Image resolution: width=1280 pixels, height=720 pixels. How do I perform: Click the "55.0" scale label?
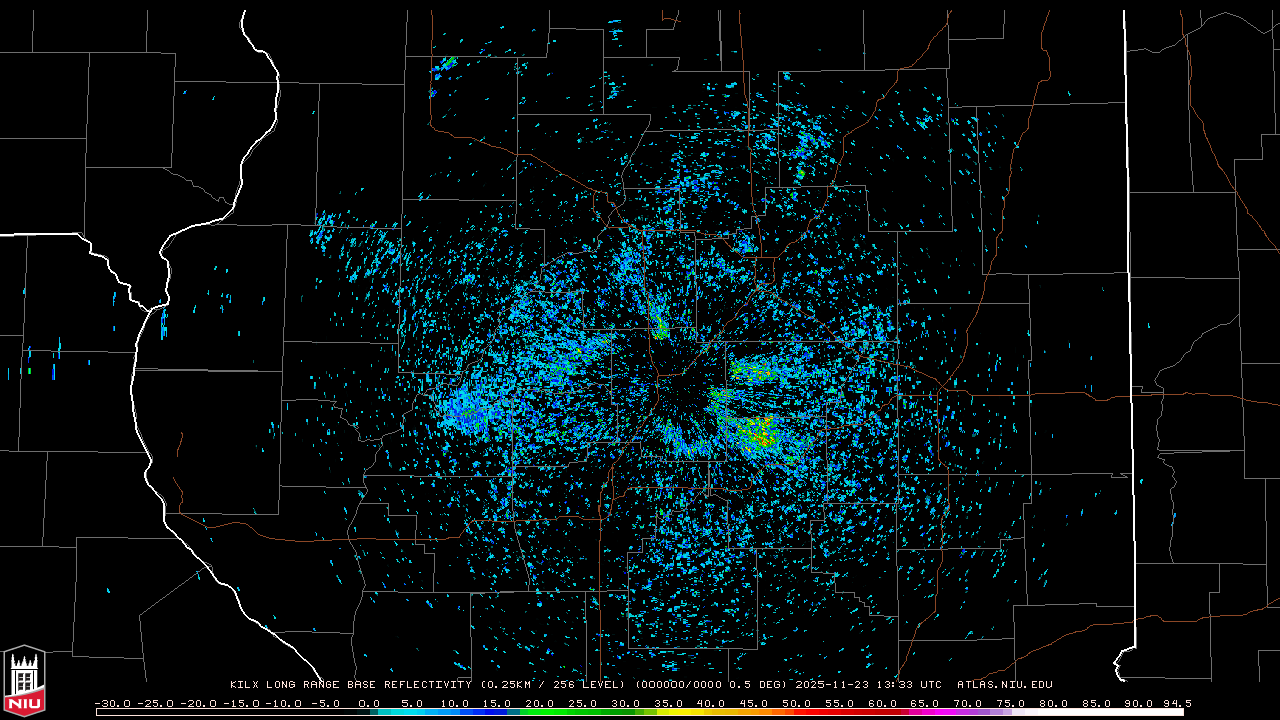coord(842,703)
